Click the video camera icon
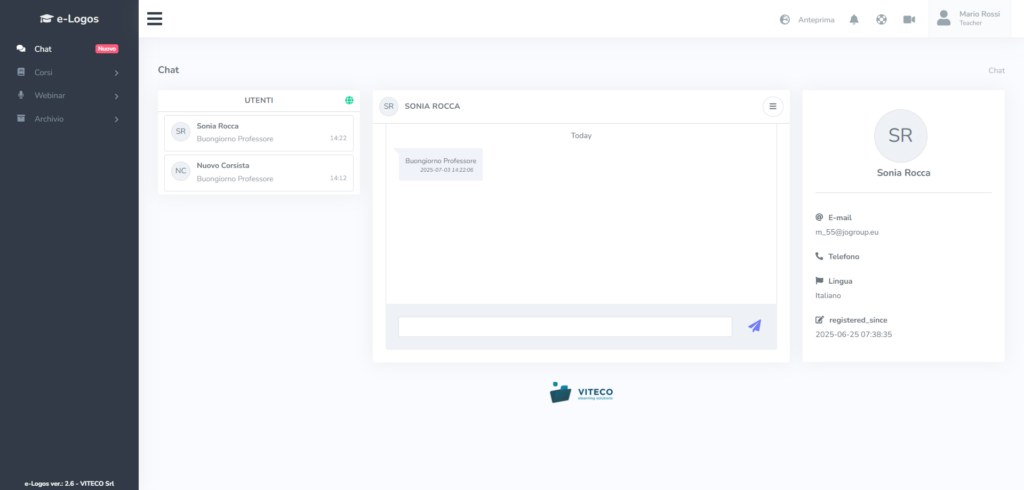This screenshot has height=490, width=1024. click(x=909, y=19)
